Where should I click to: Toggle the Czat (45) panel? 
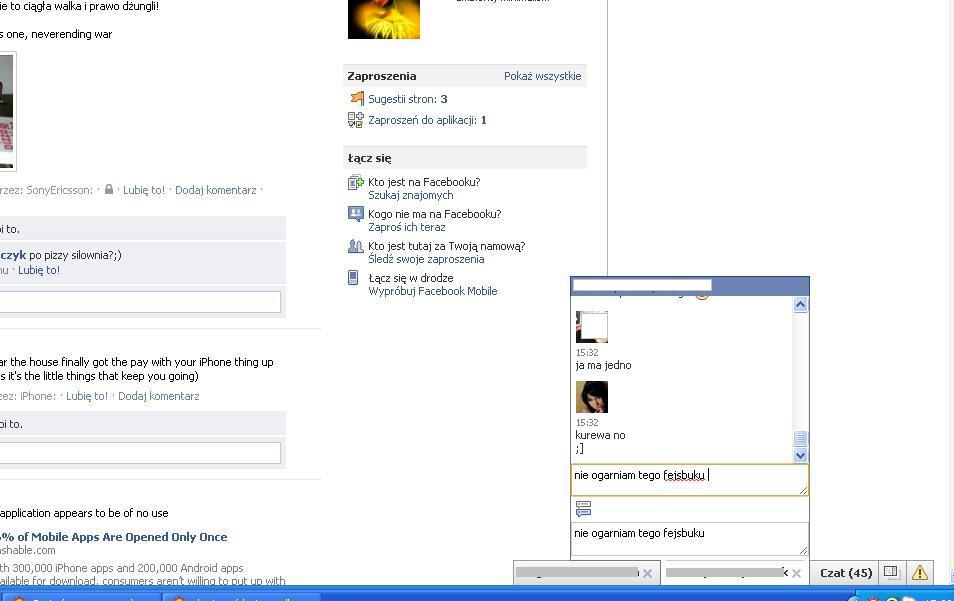coord(845,573)
